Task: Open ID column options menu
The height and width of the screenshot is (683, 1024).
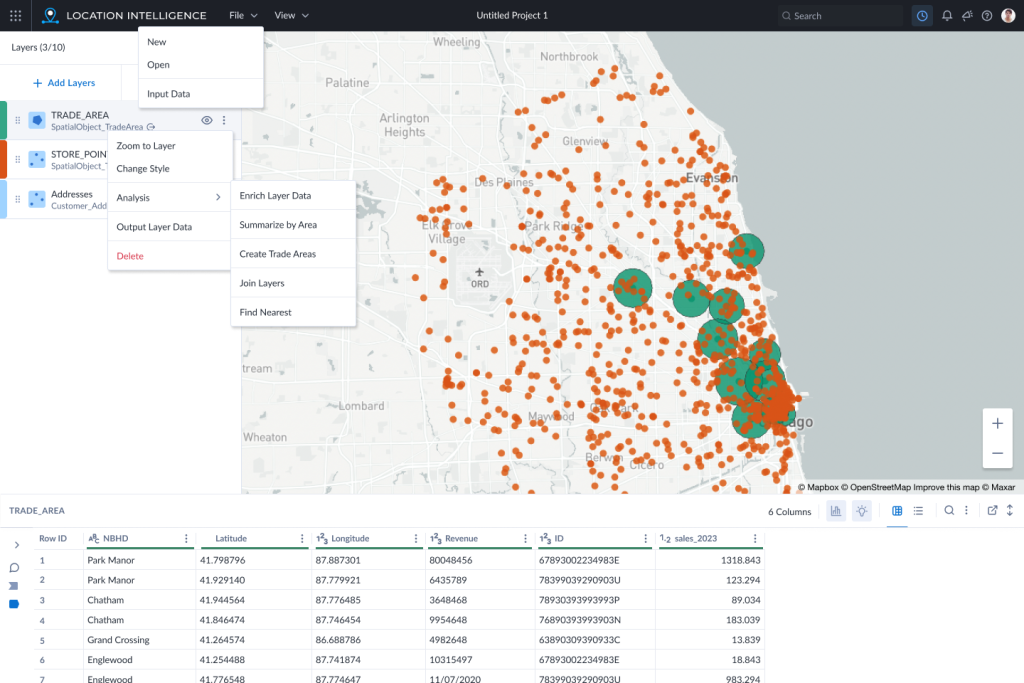Action: (x=645, y=539)
